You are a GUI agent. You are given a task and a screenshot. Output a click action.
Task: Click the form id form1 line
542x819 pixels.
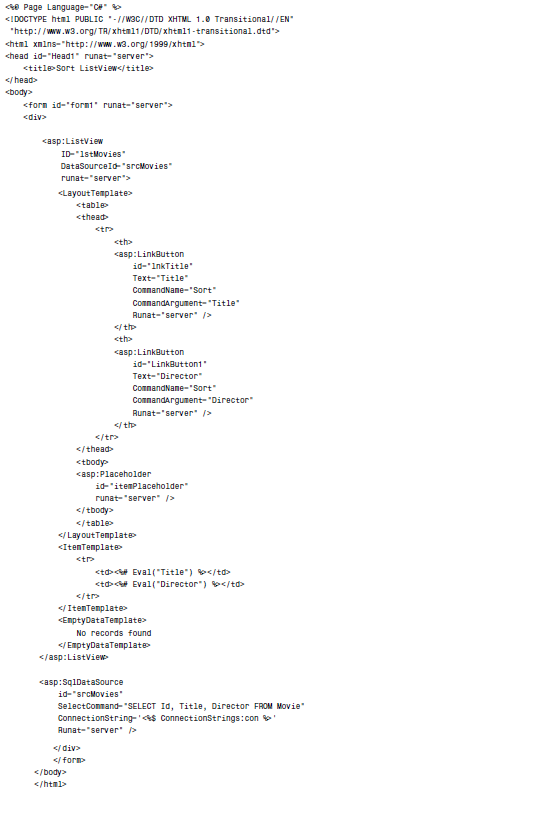(98, 104)
